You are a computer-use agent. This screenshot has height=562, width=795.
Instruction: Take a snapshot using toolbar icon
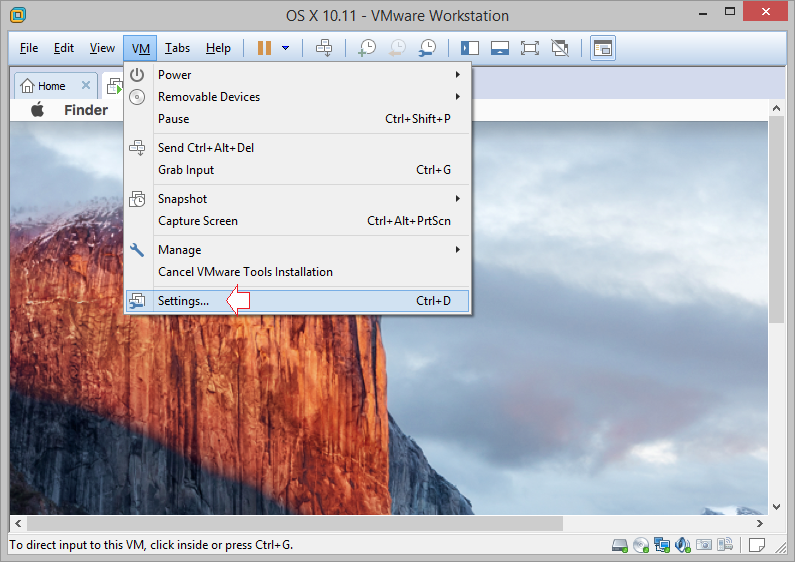click(x=367, y=48)
